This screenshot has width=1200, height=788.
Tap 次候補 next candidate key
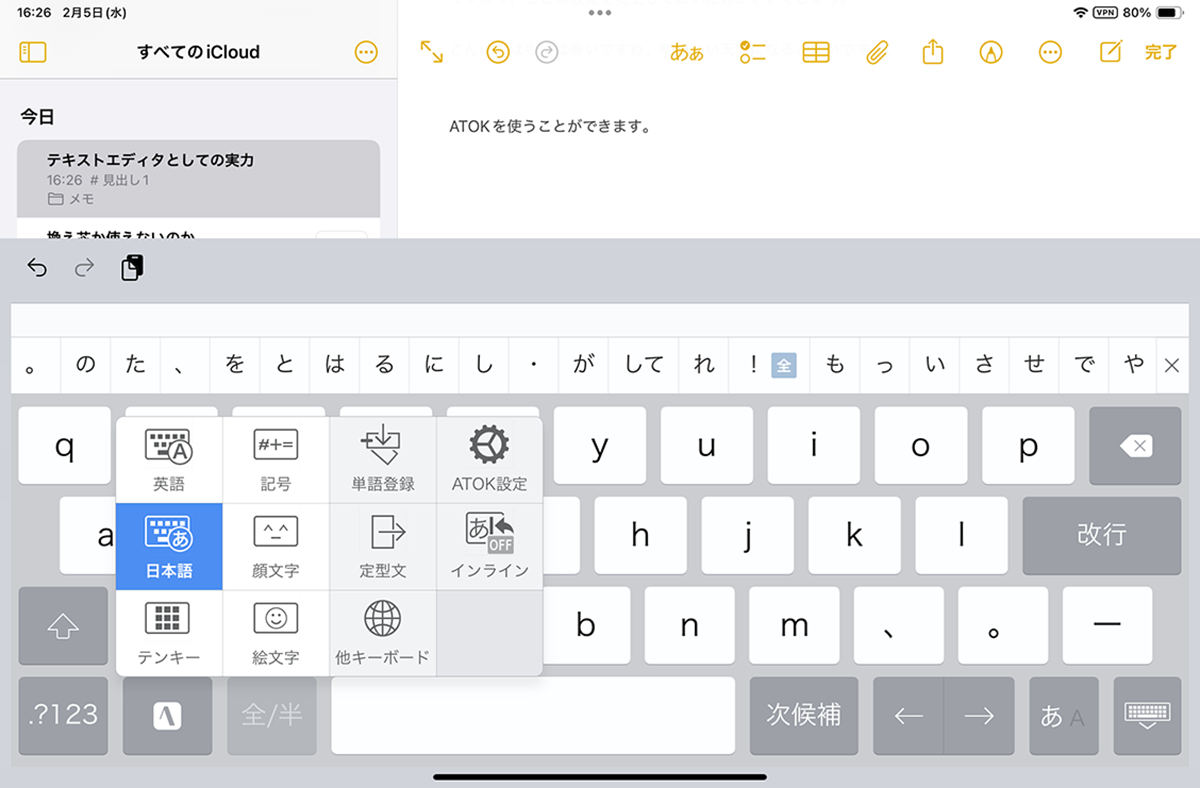pos(804,715)
